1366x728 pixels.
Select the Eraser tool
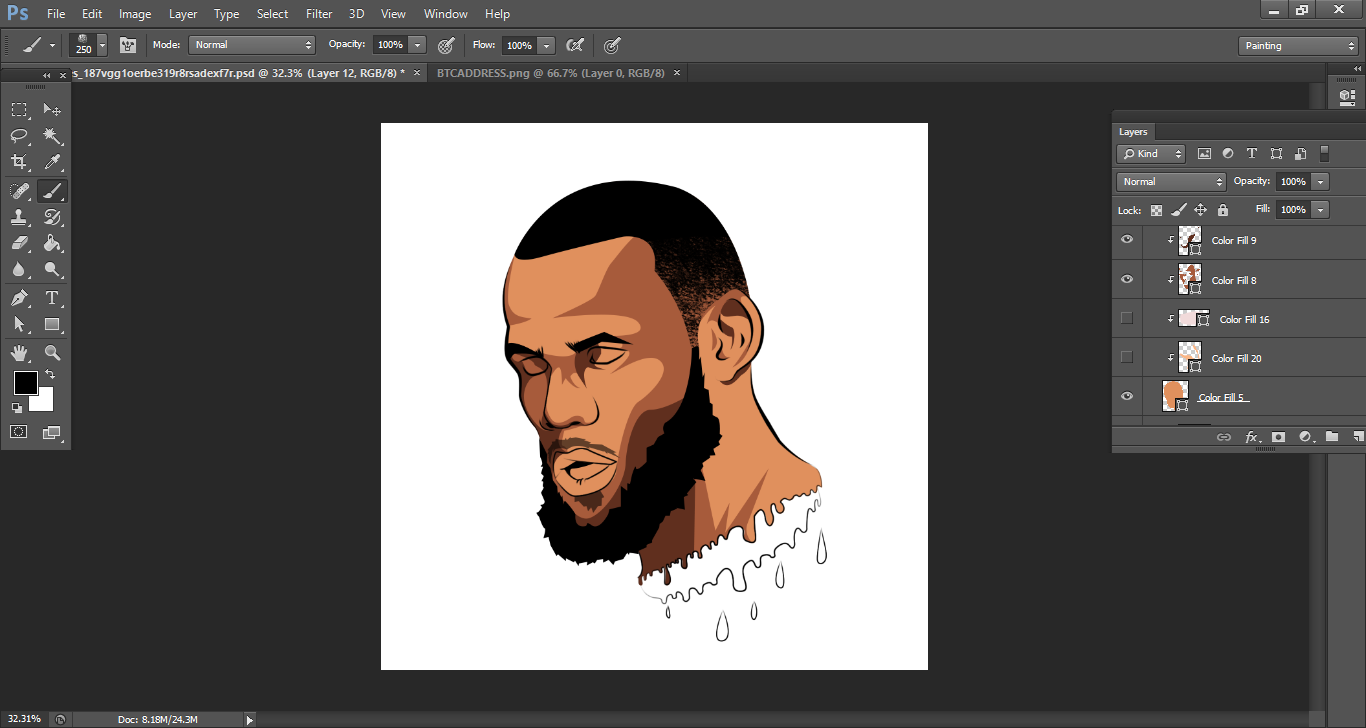19,243
